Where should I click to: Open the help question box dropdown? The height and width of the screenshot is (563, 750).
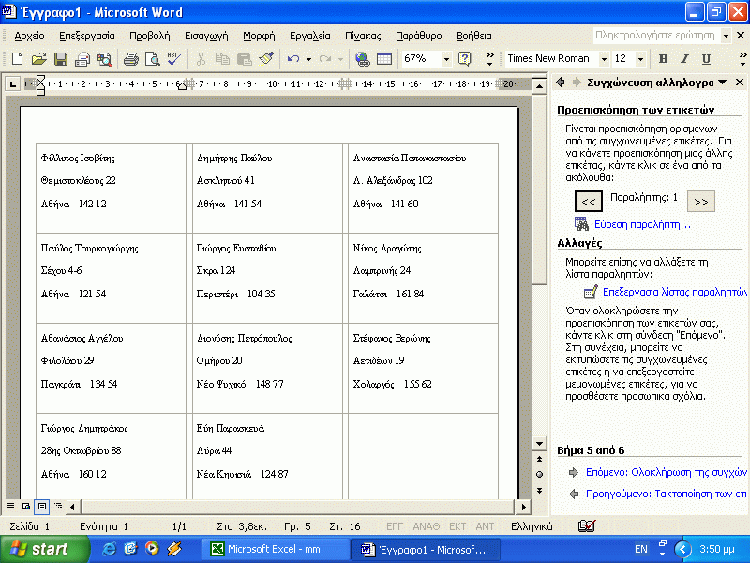click(x=726, y=36)
